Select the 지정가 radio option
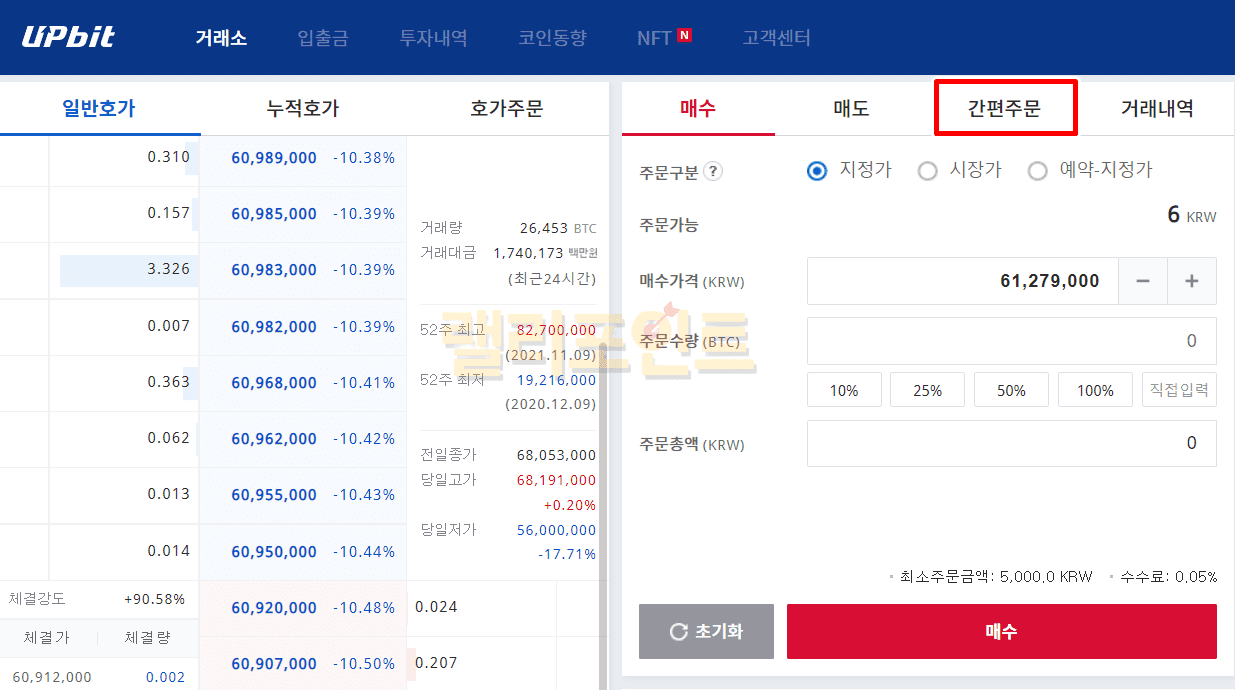The height and width of the screenshot is (690, 1235). 817,171
